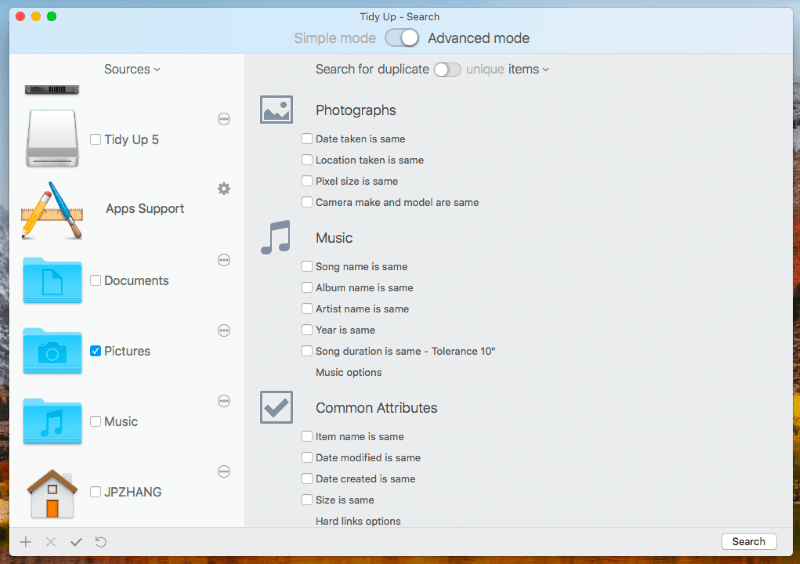Click the Common Attributes heading
Screen dimensions: 800x564
tap(377, 408)
